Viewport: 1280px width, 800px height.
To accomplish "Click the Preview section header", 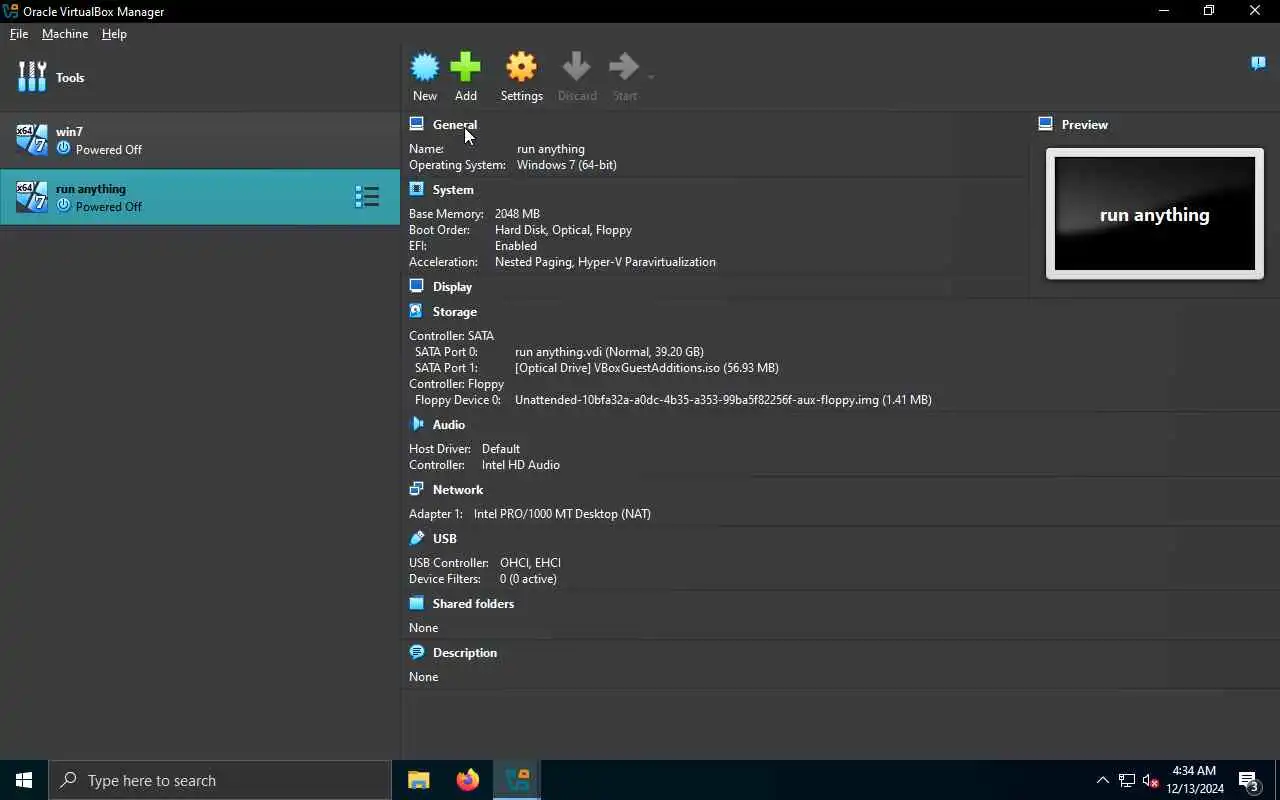I will tap(1085, 125).
